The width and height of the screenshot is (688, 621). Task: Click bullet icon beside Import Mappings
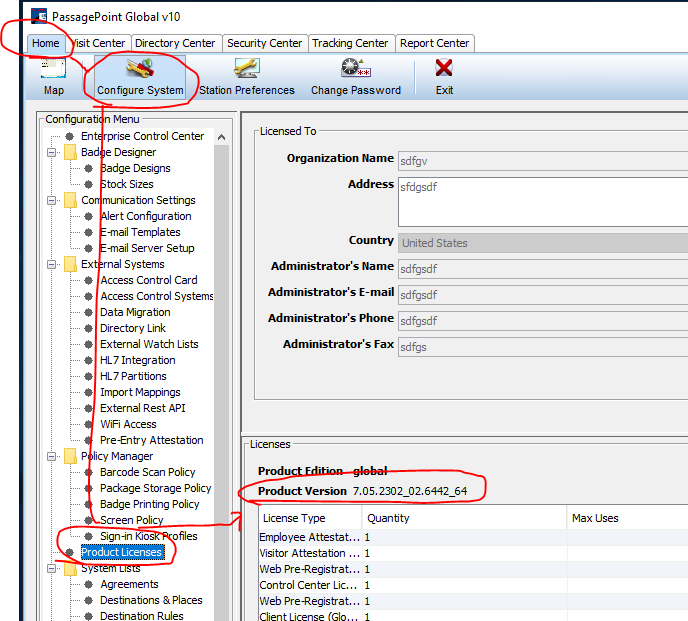(89, 392)
